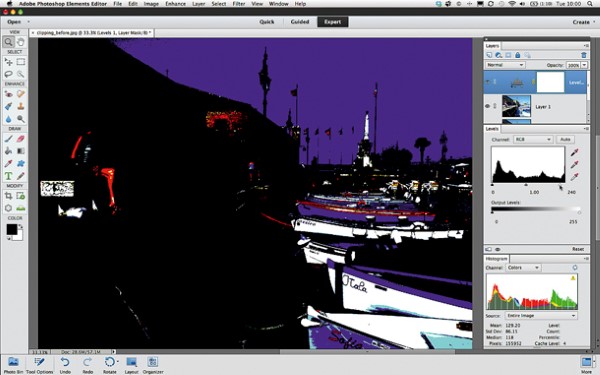Click the Auto levels button
Screen dimensions: 600x375
point(565,140)
